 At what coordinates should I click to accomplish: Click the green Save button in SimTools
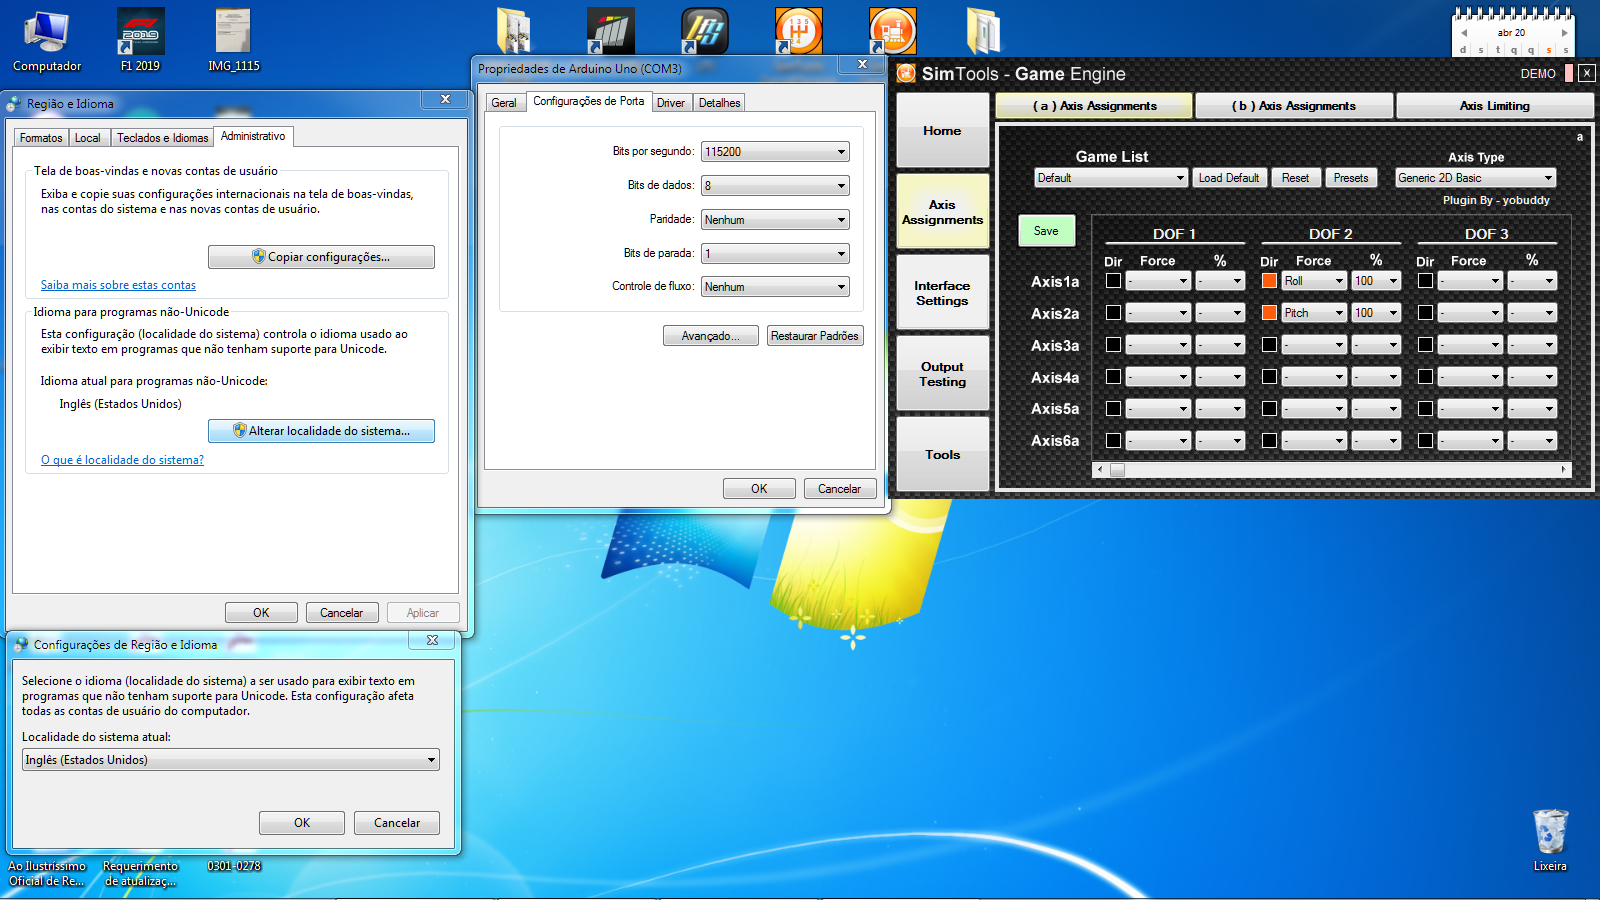click(x=1046, y=231)
